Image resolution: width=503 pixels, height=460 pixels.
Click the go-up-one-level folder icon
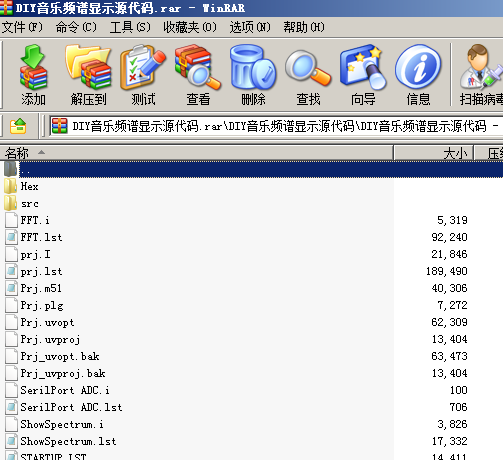(x=18, y=126)
